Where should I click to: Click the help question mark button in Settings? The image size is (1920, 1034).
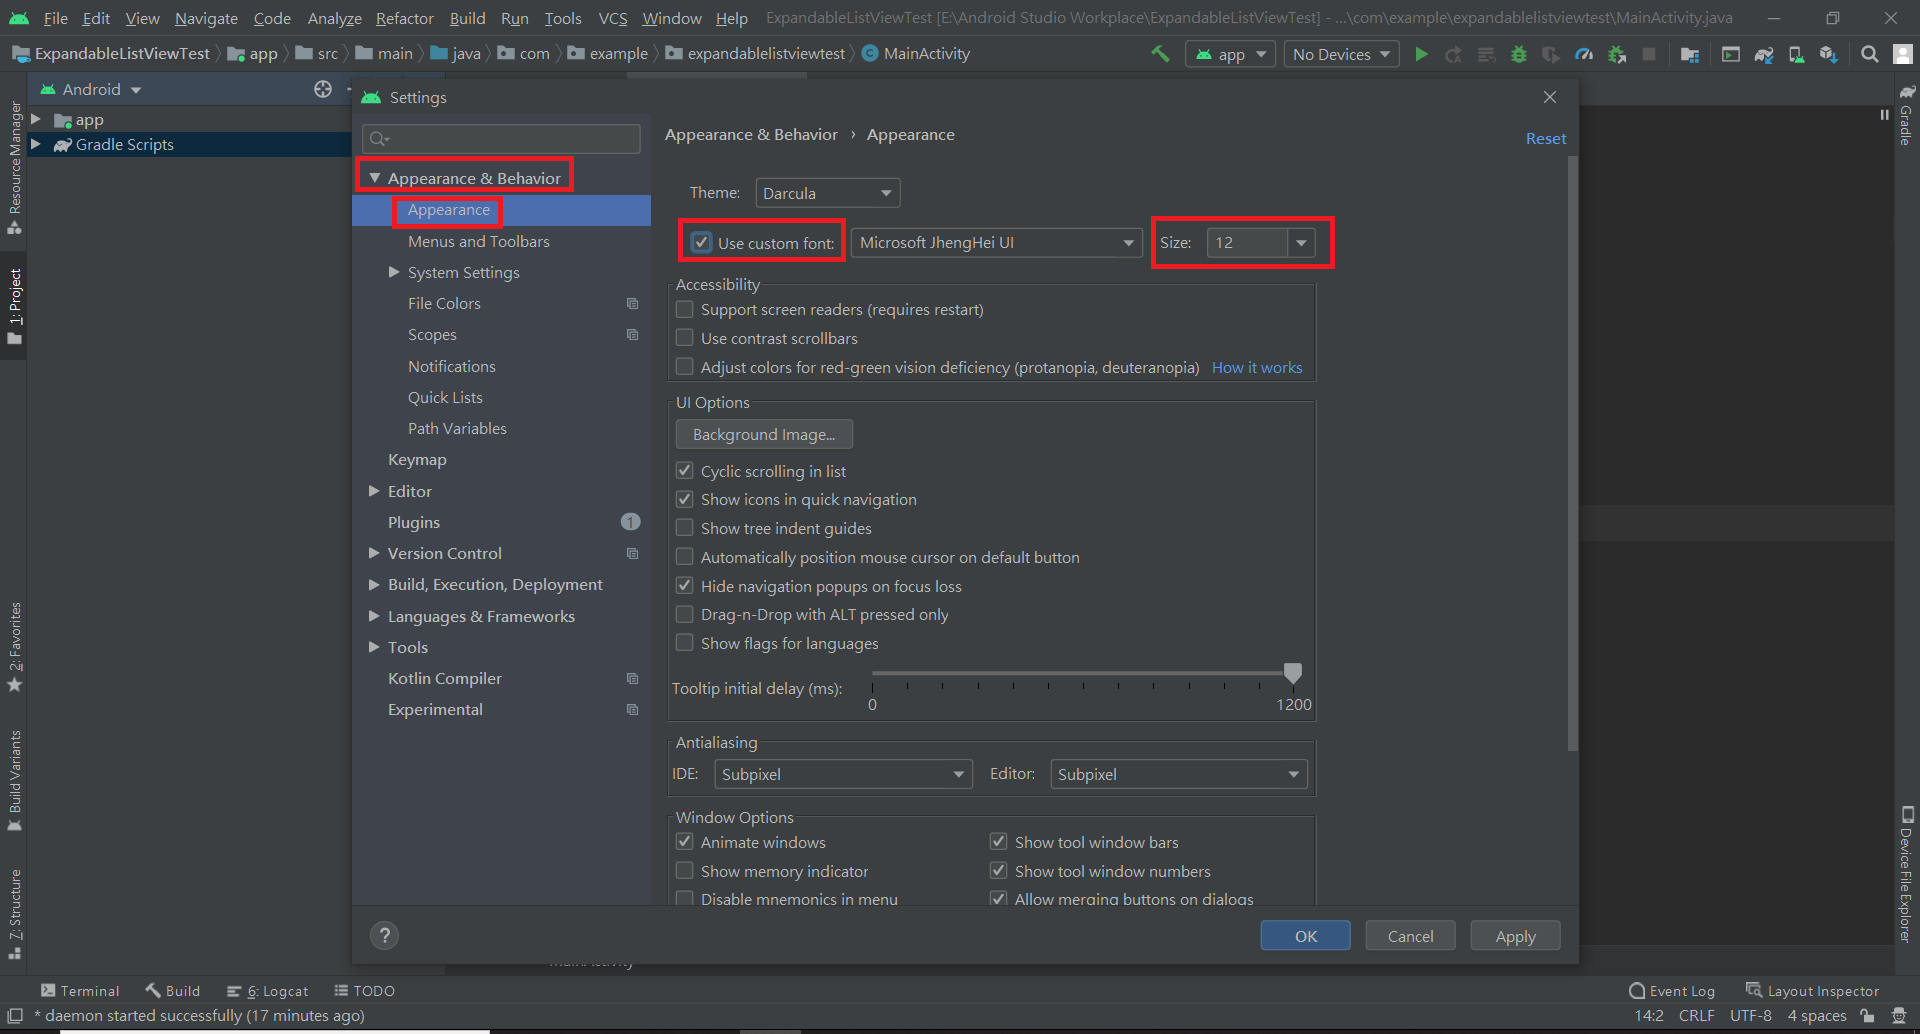tap(384, 935)
